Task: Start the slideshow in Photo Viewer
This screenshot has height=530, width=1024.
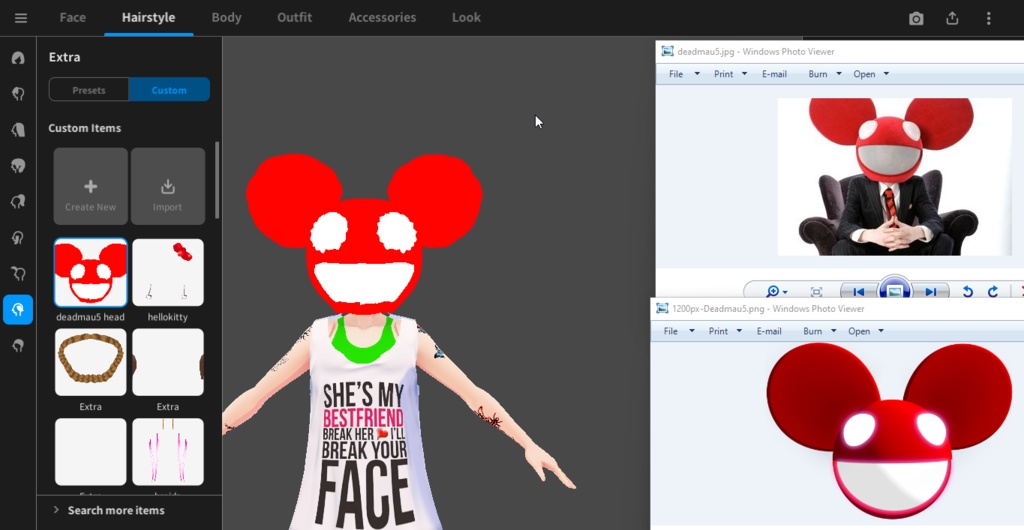Action: 895,290
